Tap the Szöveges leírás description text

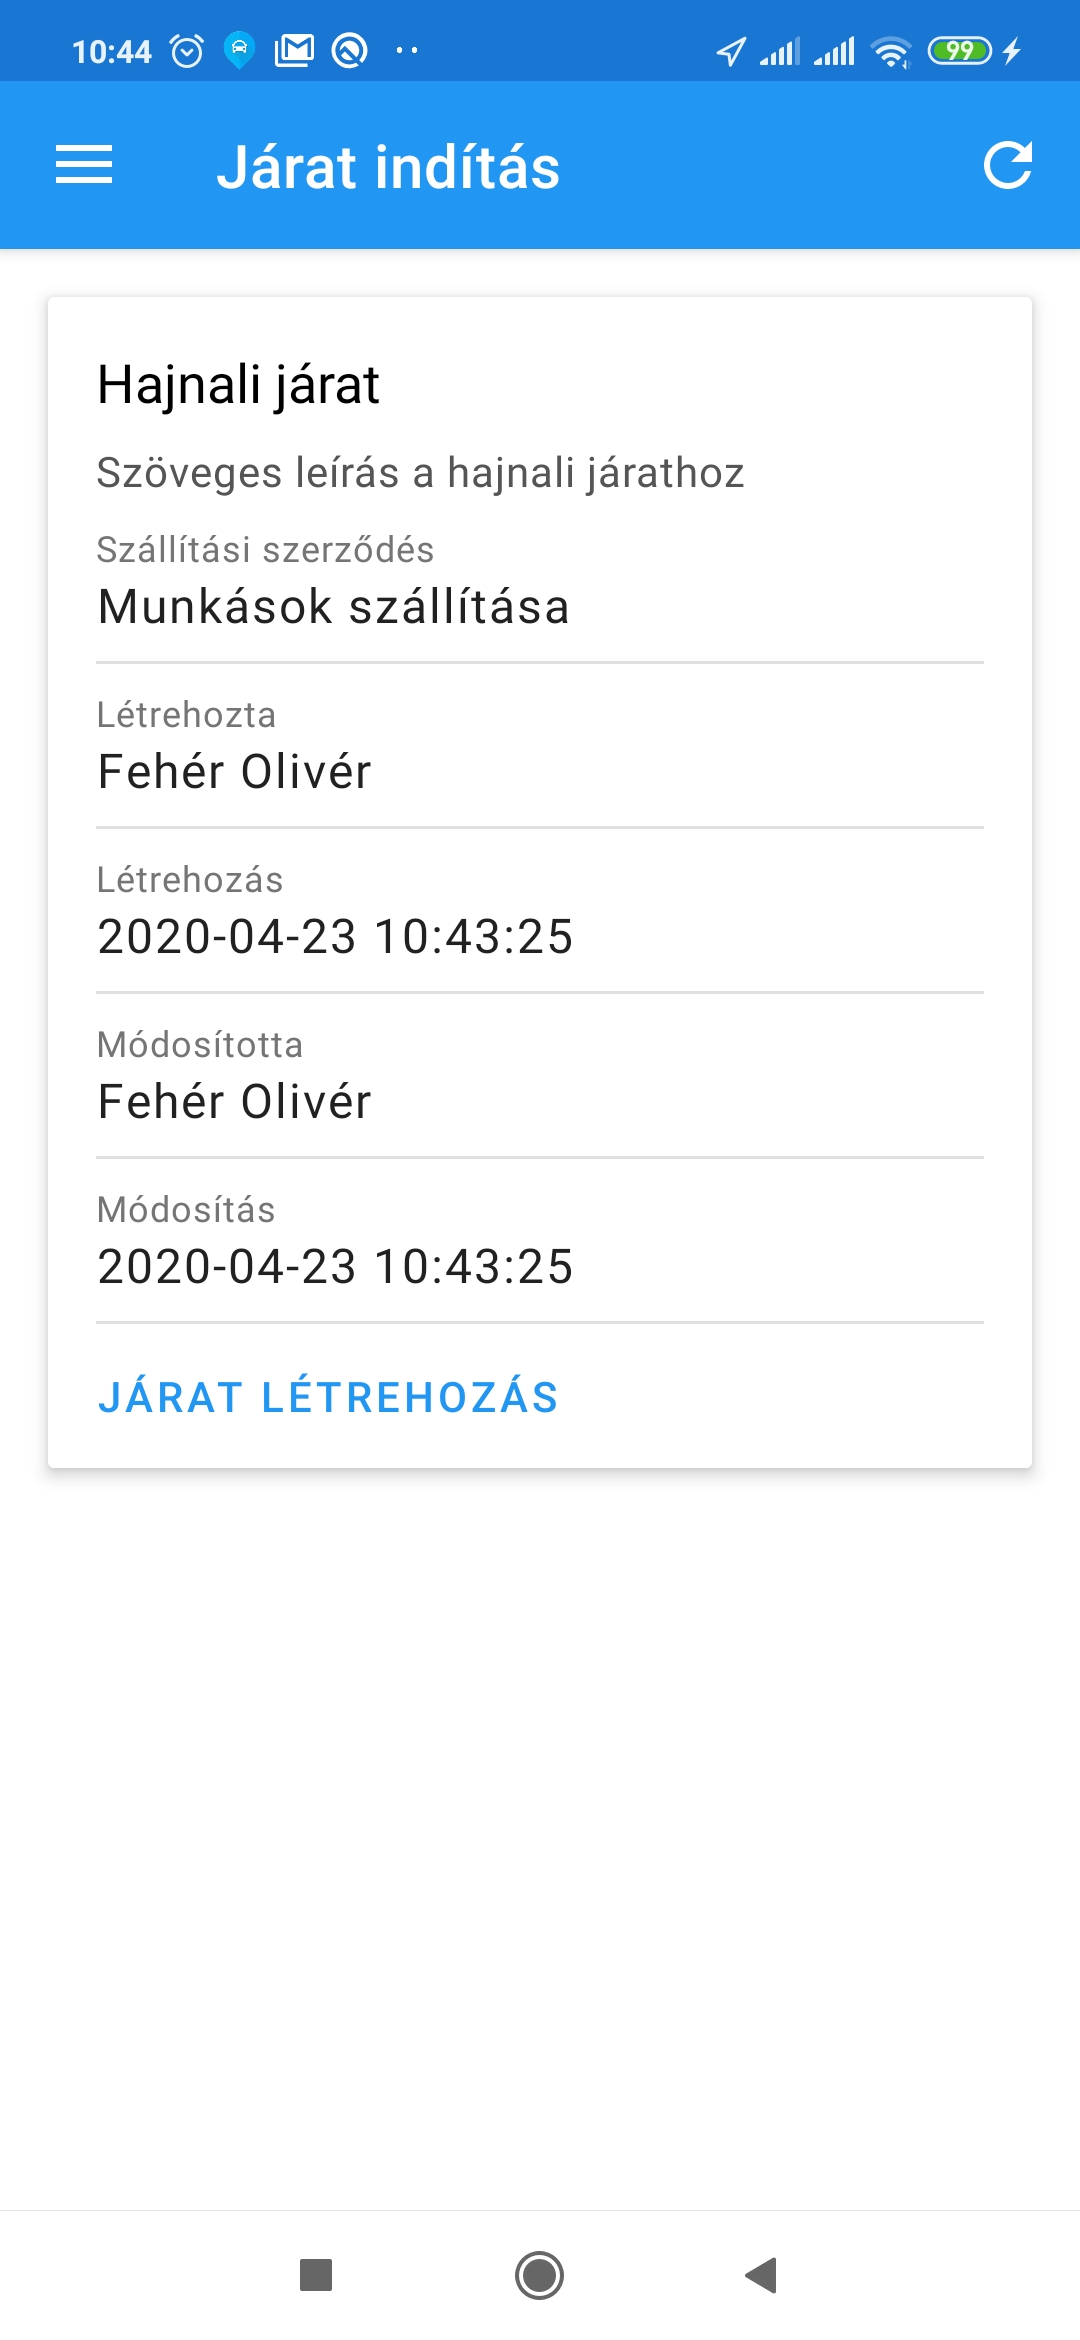[420, 473]
